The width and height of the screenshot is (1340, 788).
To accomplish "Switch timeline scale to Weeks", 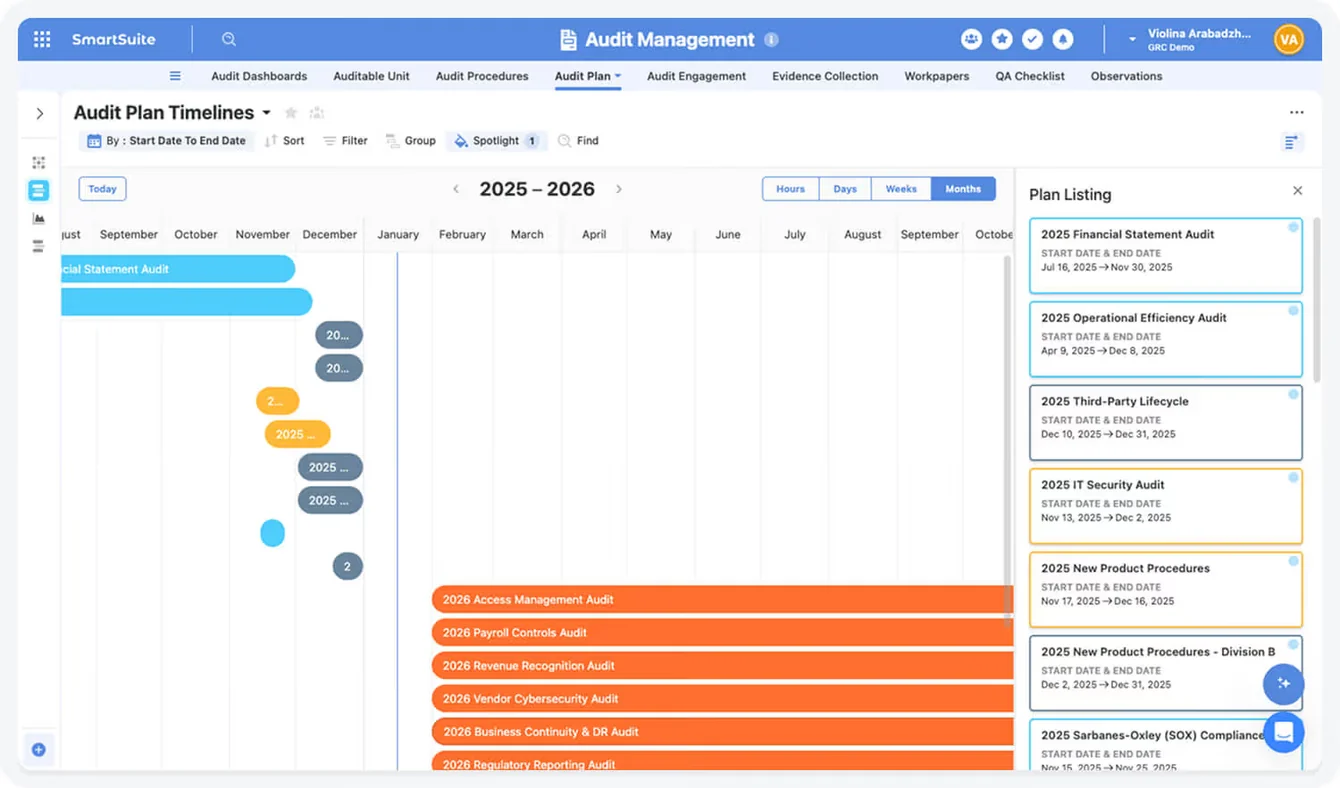I will pyautogui.click(x=901, y=189).
